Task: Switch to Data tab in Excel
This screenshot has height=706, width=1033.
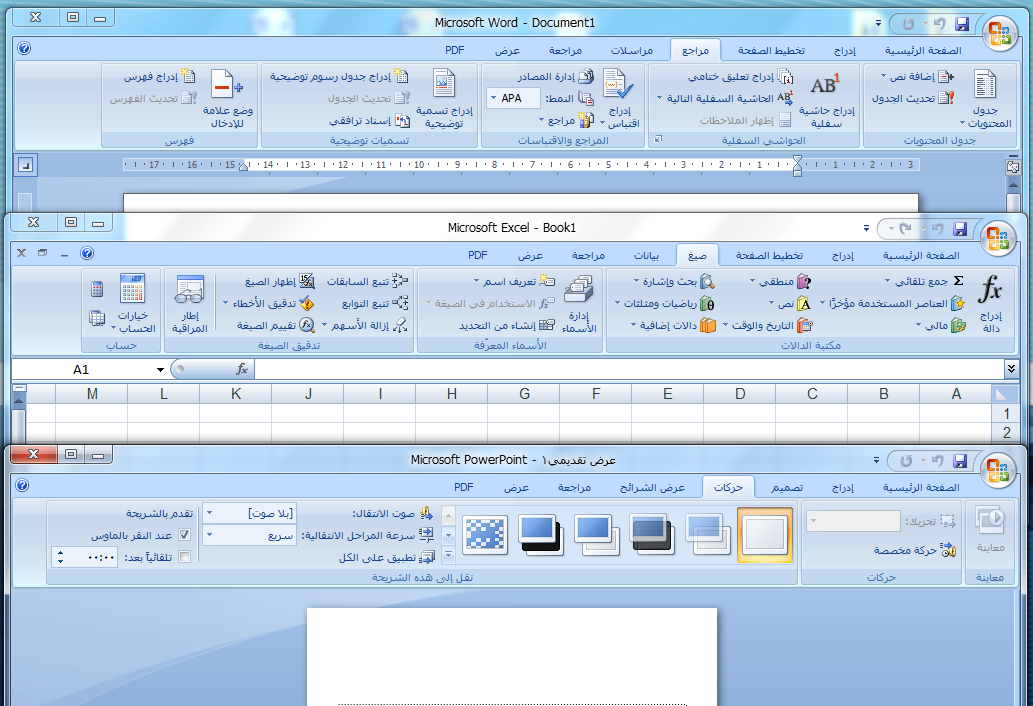Action: tap(646, 255)
